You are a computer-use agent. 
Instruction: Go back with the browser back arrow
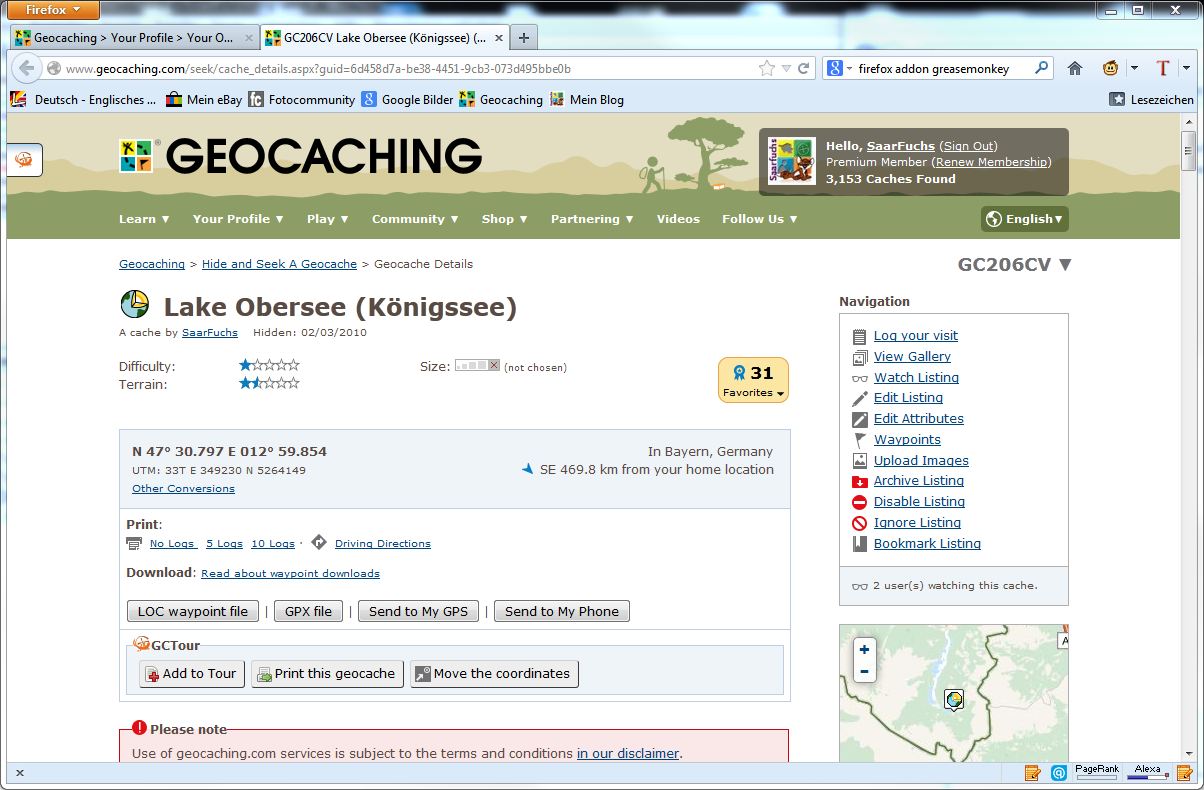coord(27,69)
